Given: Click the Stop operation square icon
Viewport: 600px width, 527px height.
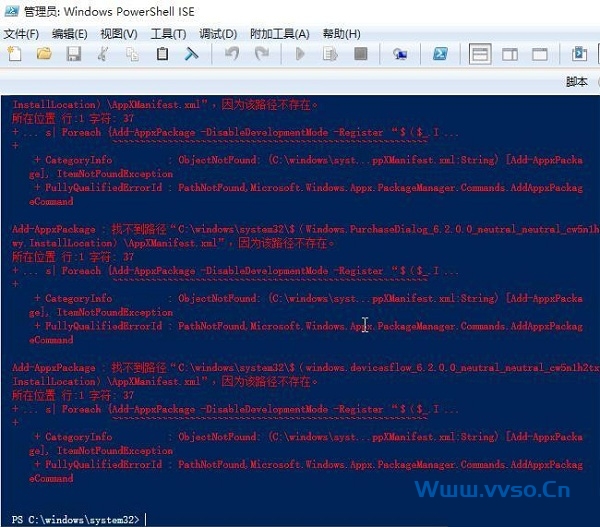Looking at the screenshot, I should pos(361,54).
